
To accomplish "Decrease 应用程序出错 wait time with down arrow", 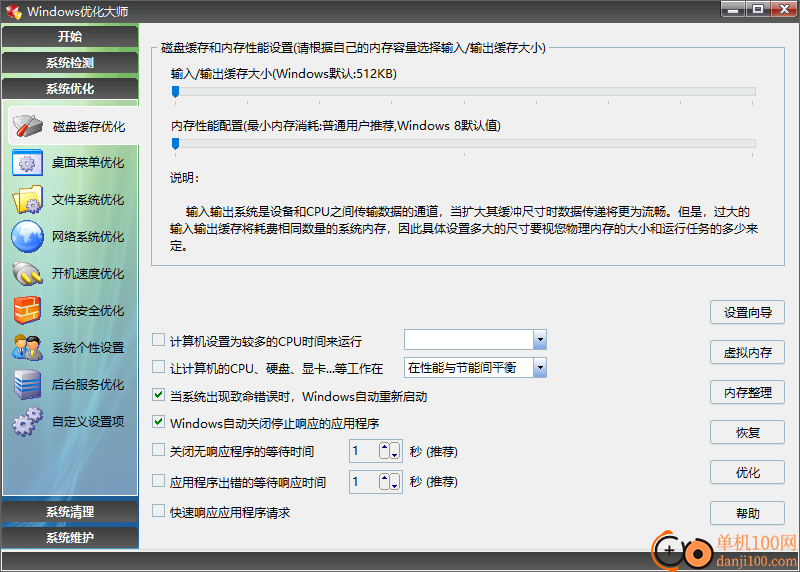I will click(394, 481).
